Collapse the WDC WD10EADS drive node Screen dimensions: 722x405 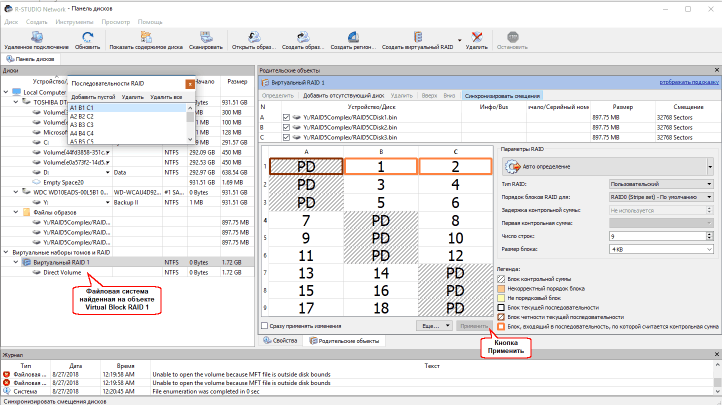(x=16, y=192)
